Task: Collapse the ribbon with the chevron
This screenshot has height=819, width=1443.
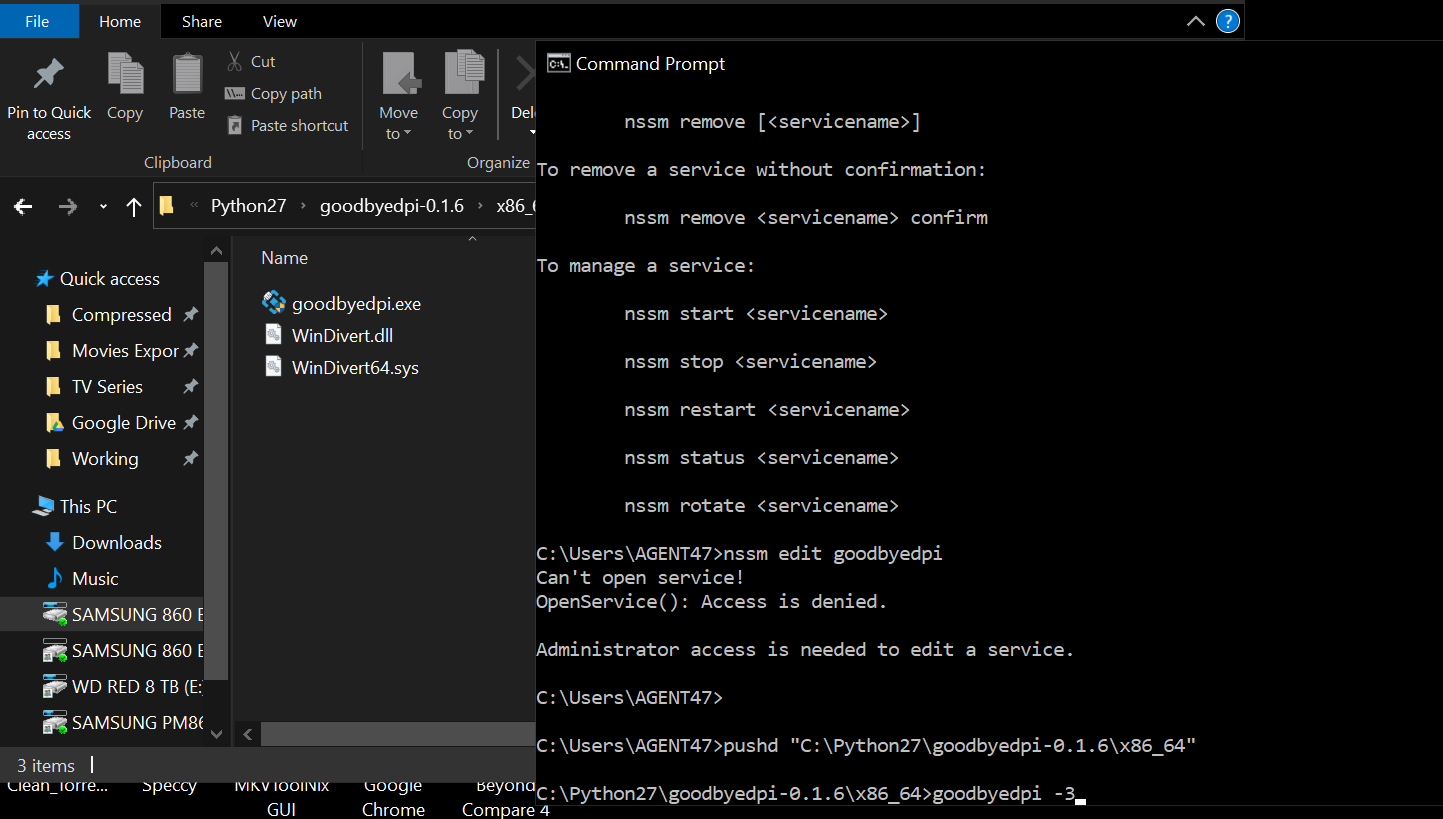Action: pyautogui.click(x=1195, y=20)
